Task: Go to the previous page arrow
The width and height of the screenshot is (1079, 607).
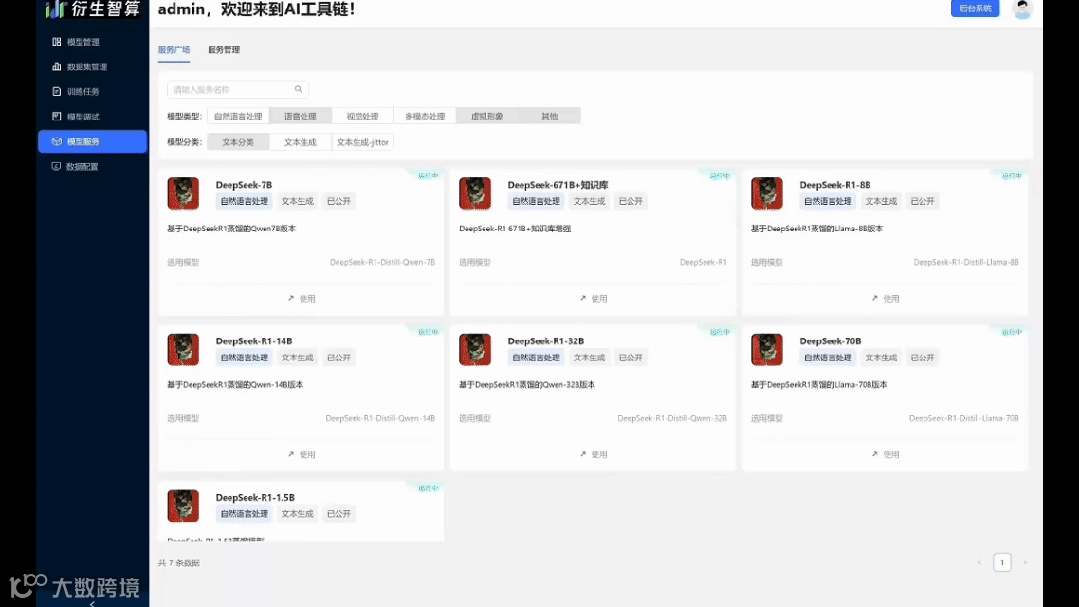Action: (979, 562)
